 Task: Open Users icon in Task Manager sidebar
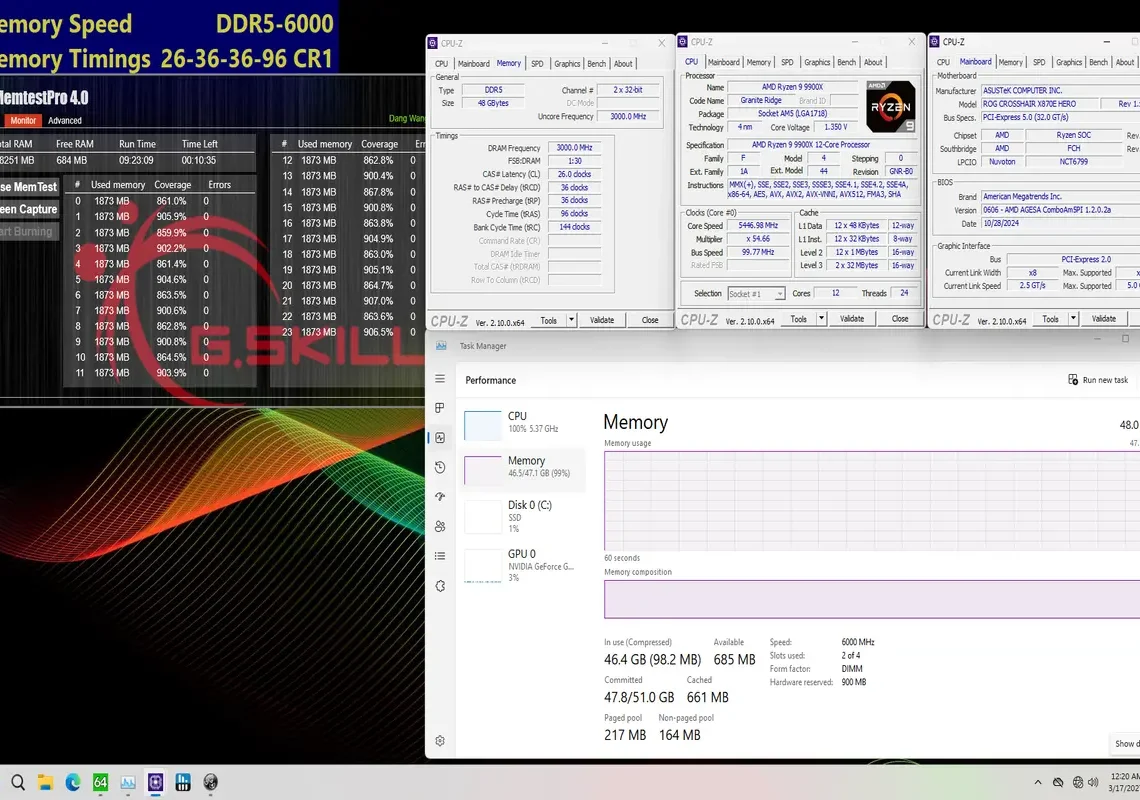[x=440, y=527]
